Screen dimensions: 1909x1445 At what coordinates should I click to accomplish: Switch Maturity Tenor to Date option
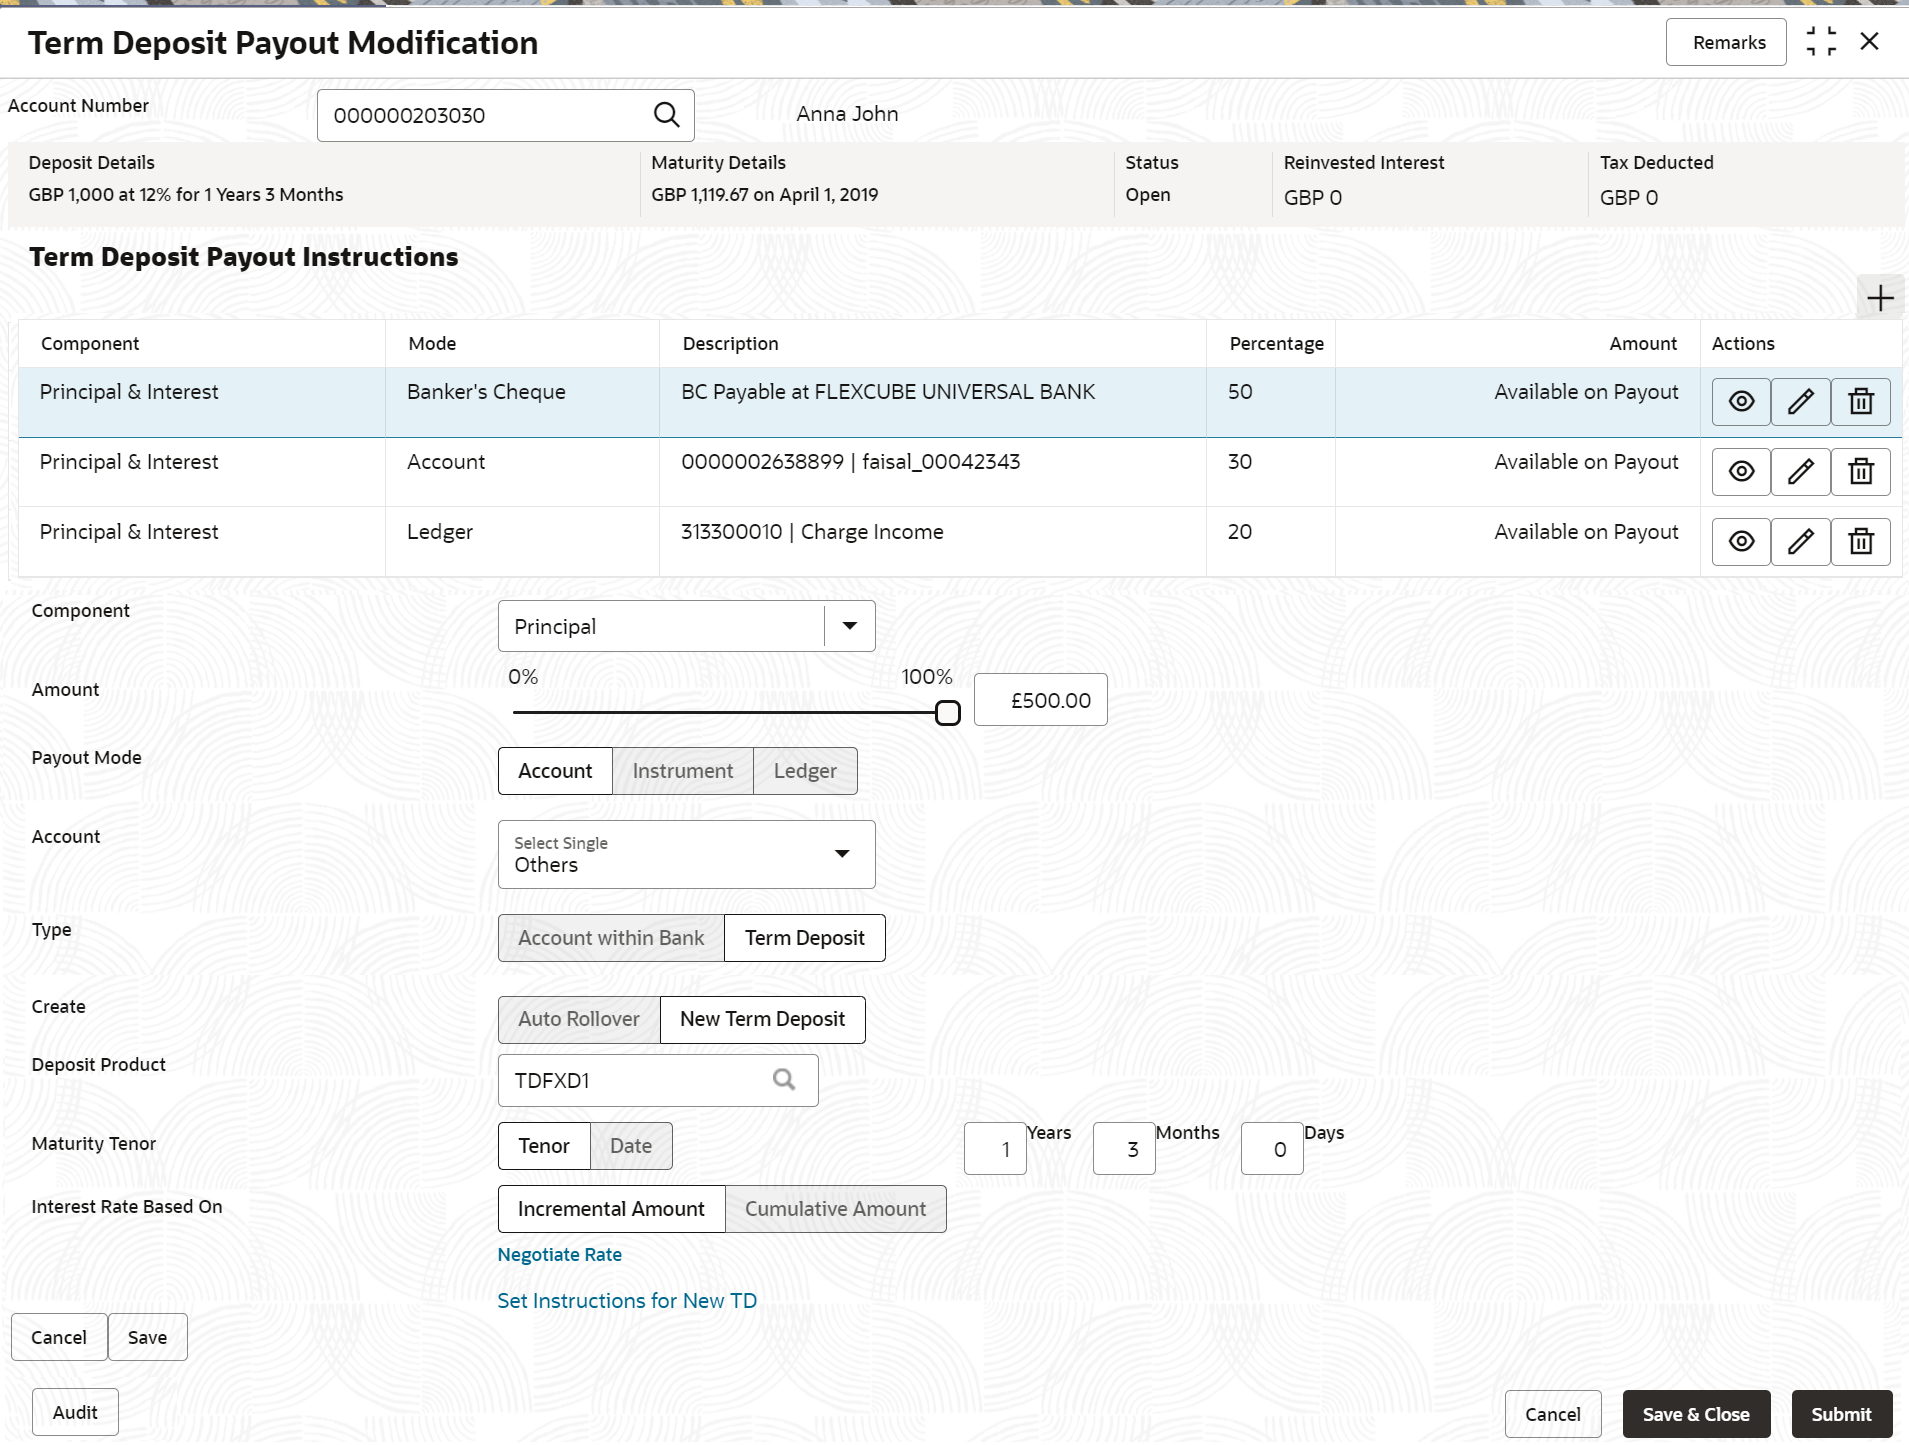tap(631, 1146)
